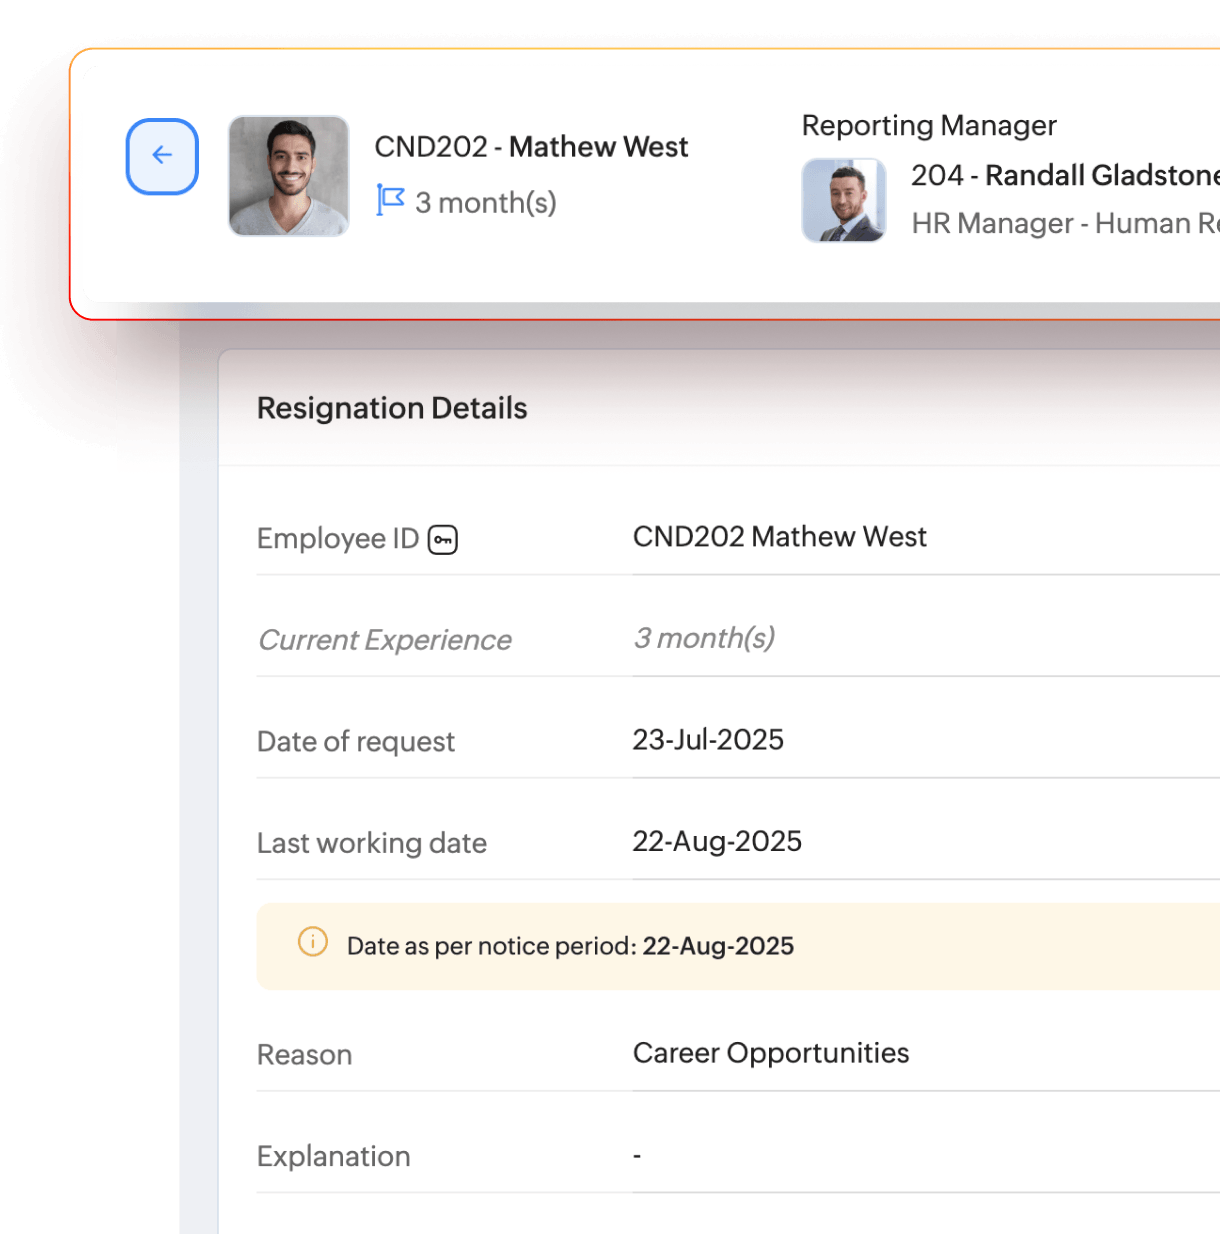
Task: Select the Date of request value 23-Jul-2025
Action: (x=708, y=740)
